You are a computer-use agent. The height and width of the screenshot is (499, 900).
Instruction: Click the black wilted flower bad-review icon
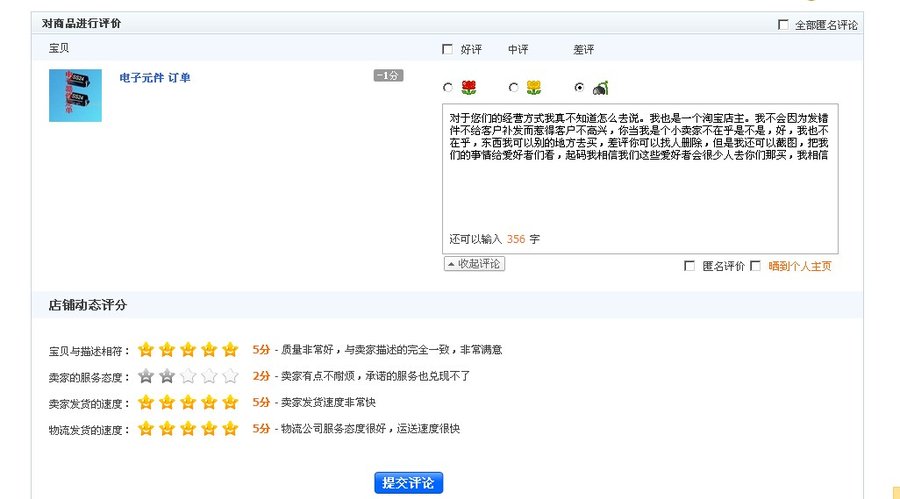(600, 88)
